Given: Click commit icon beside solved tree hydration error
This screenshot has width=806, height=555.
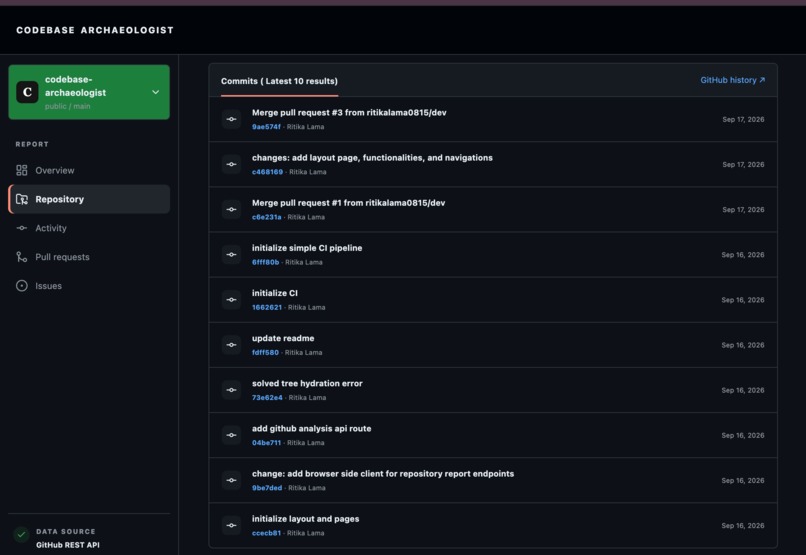Looking at the screenshot, I should (231, 391).
